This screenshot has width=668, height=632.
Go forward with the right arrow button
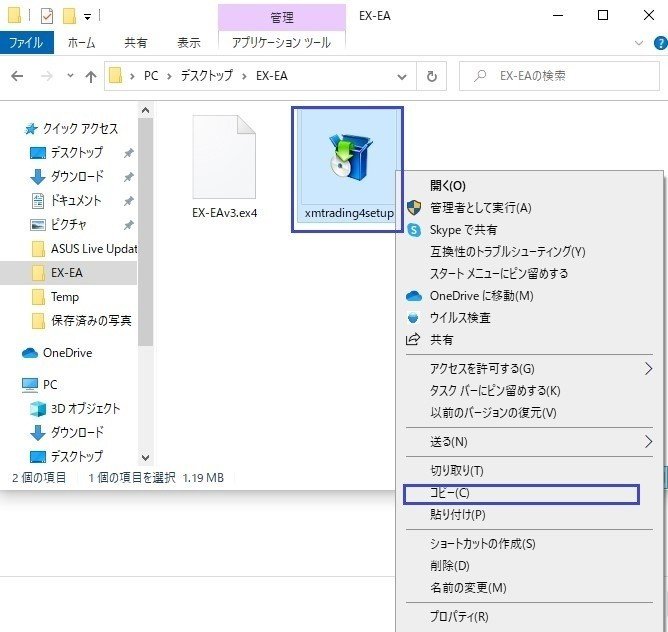click(x=46, y=76)
